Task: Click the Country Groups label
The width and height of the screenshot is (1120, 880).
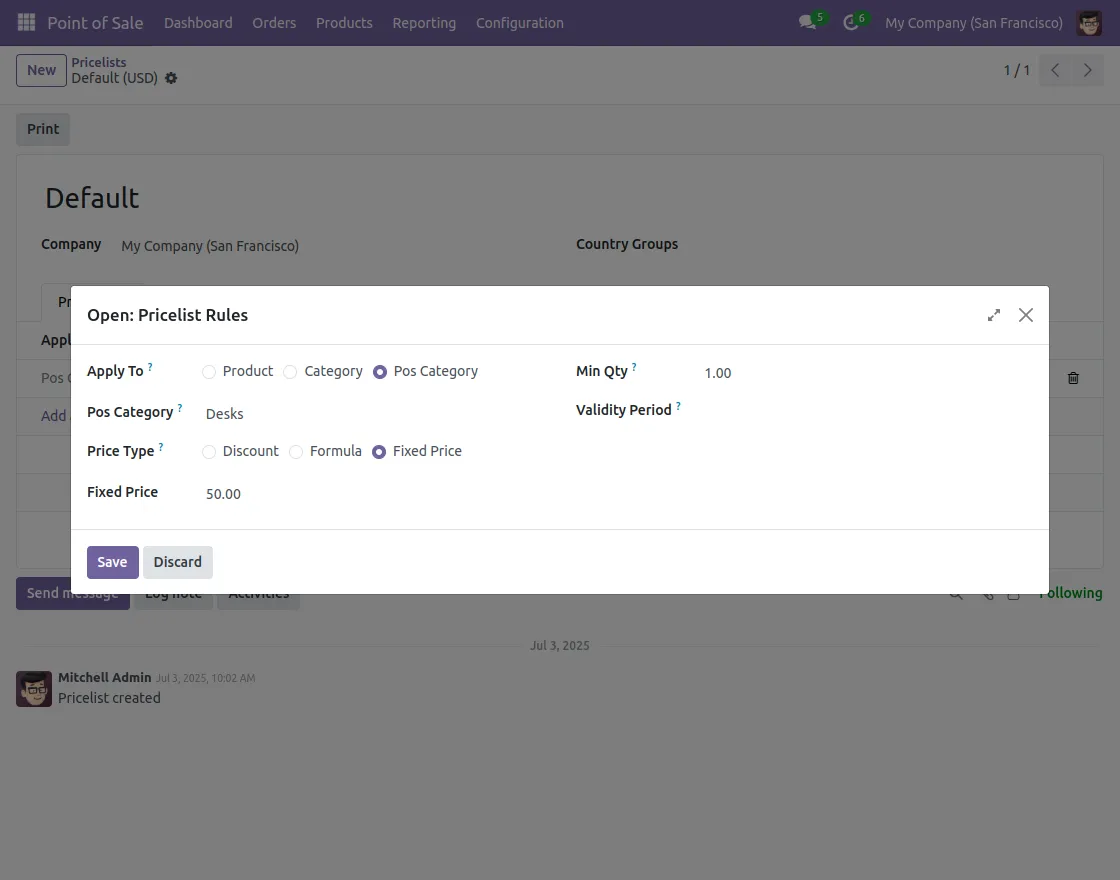Action: (627, 244)
